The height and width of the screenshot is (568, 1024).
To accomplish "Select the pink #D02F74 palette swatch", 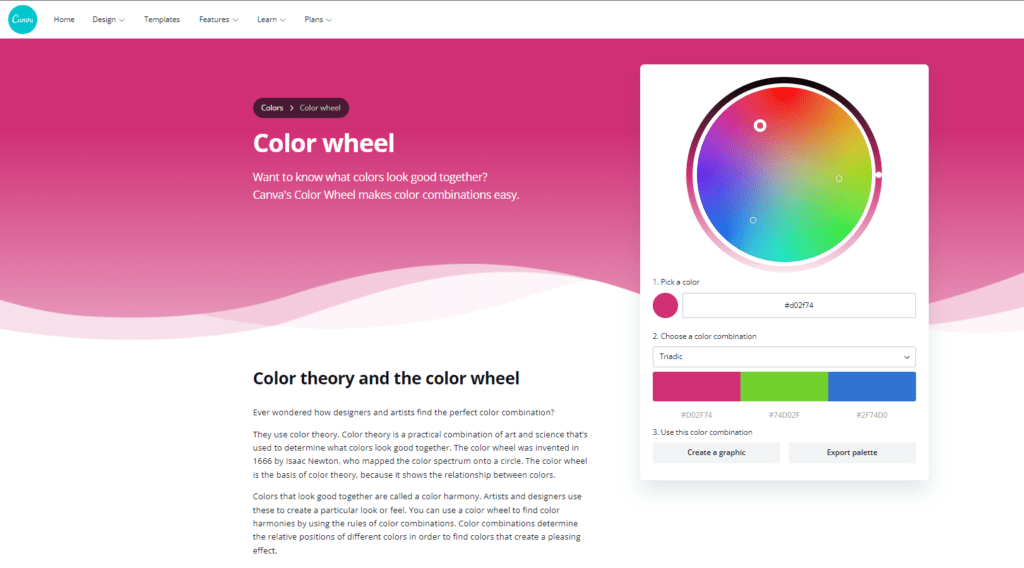I will click(x=696, y=387).
